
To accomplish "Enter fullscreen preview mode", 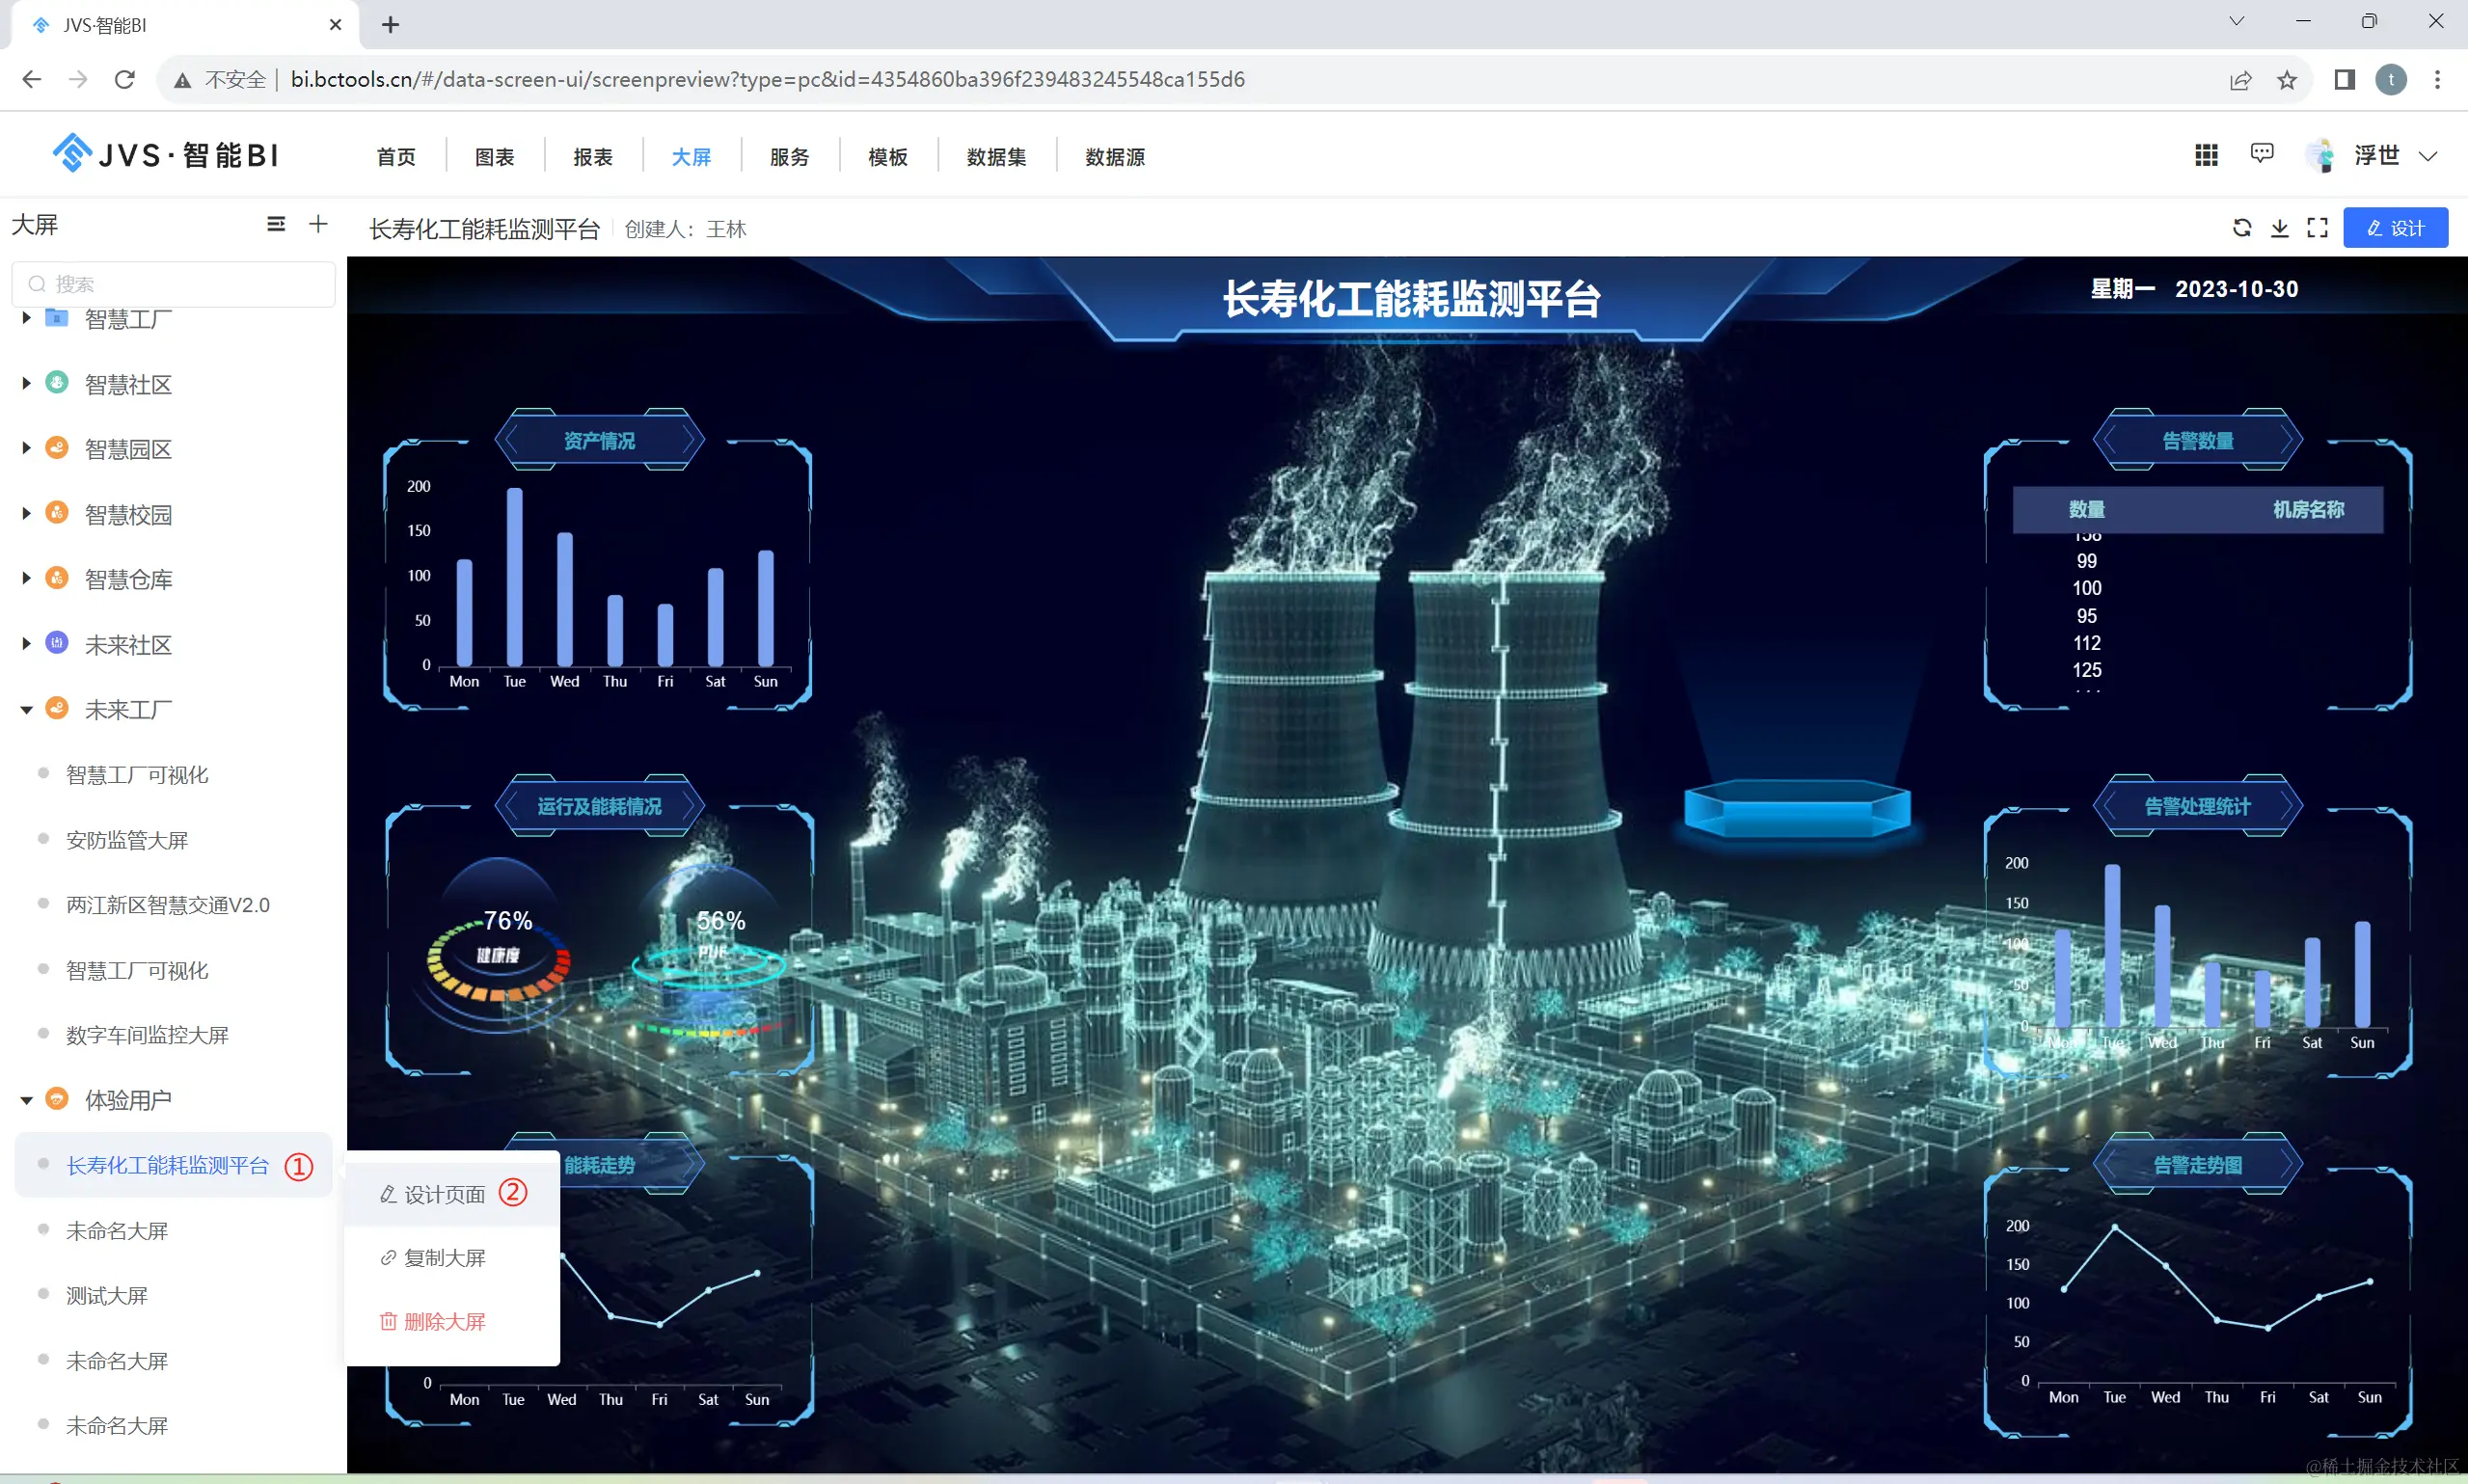I will click(x=2317, y=228).
